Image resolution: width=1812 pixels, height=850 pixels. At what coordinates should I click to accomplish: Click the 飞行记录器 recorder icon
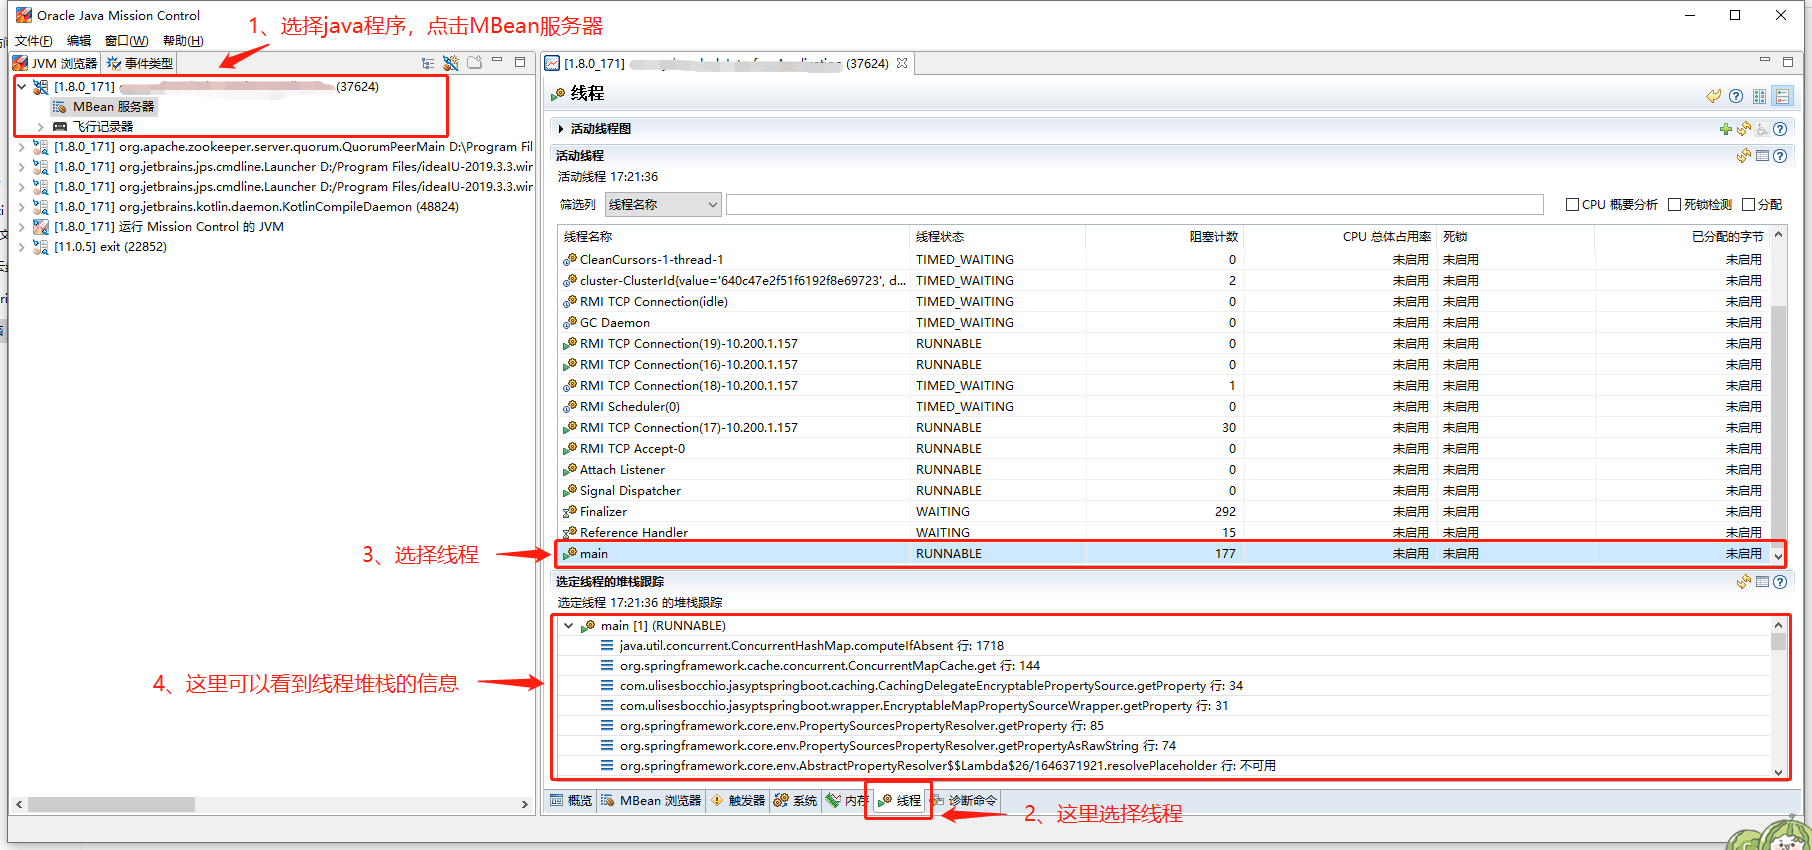point(60,127)
